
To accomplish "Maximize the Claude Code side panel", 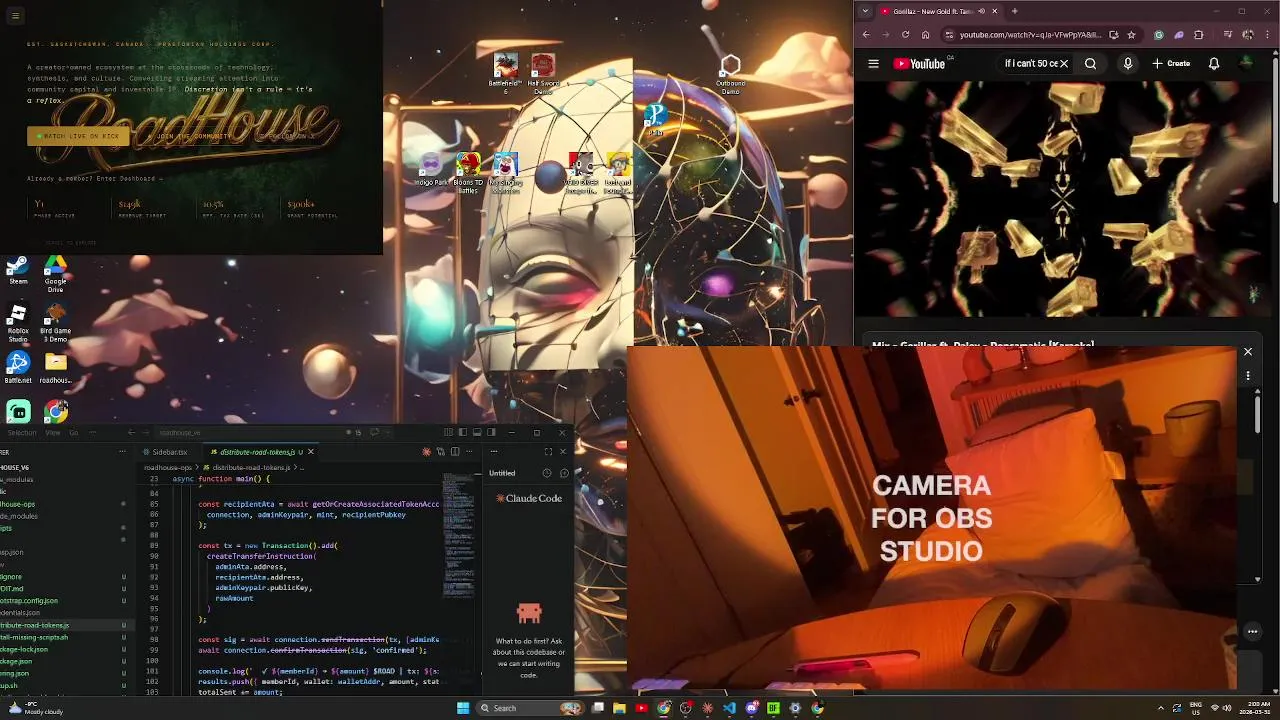I will pyautogui.click(x=548, y=452).
